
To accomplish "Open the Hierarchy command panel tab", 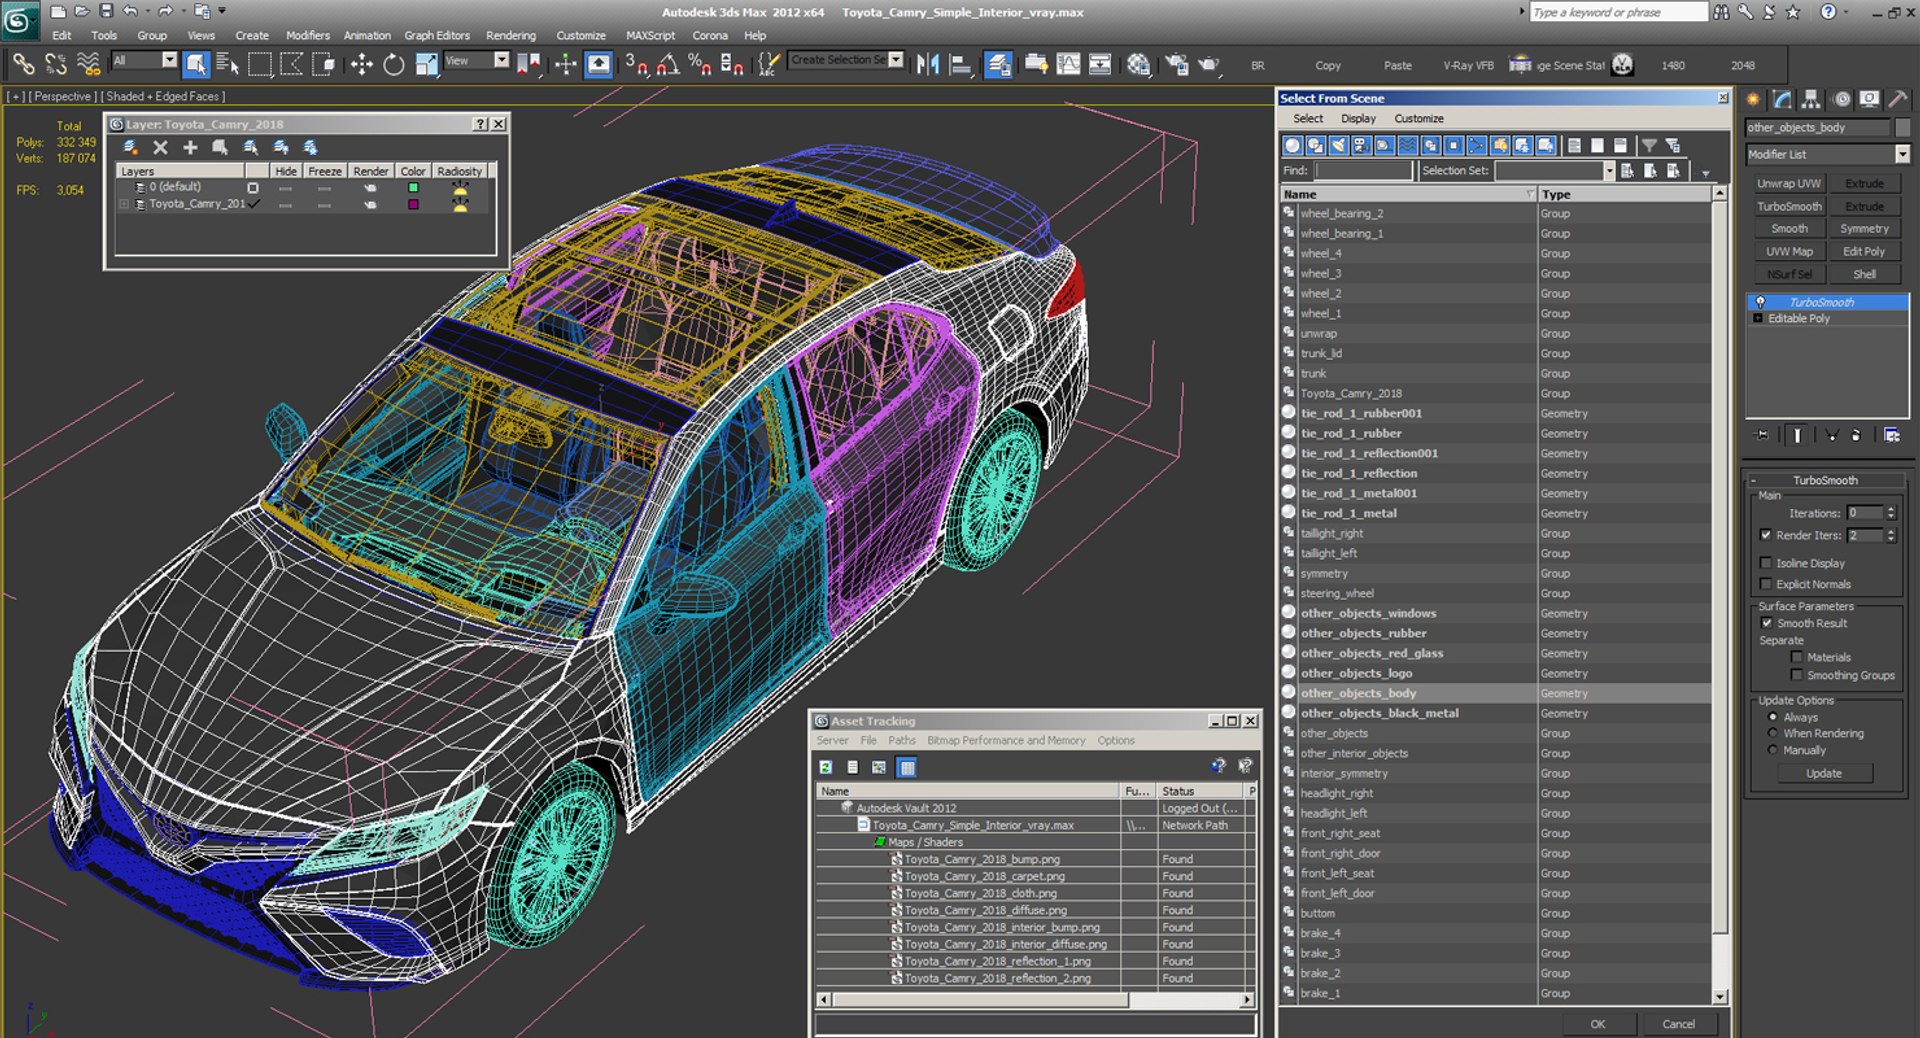I will coord(1811,99).
